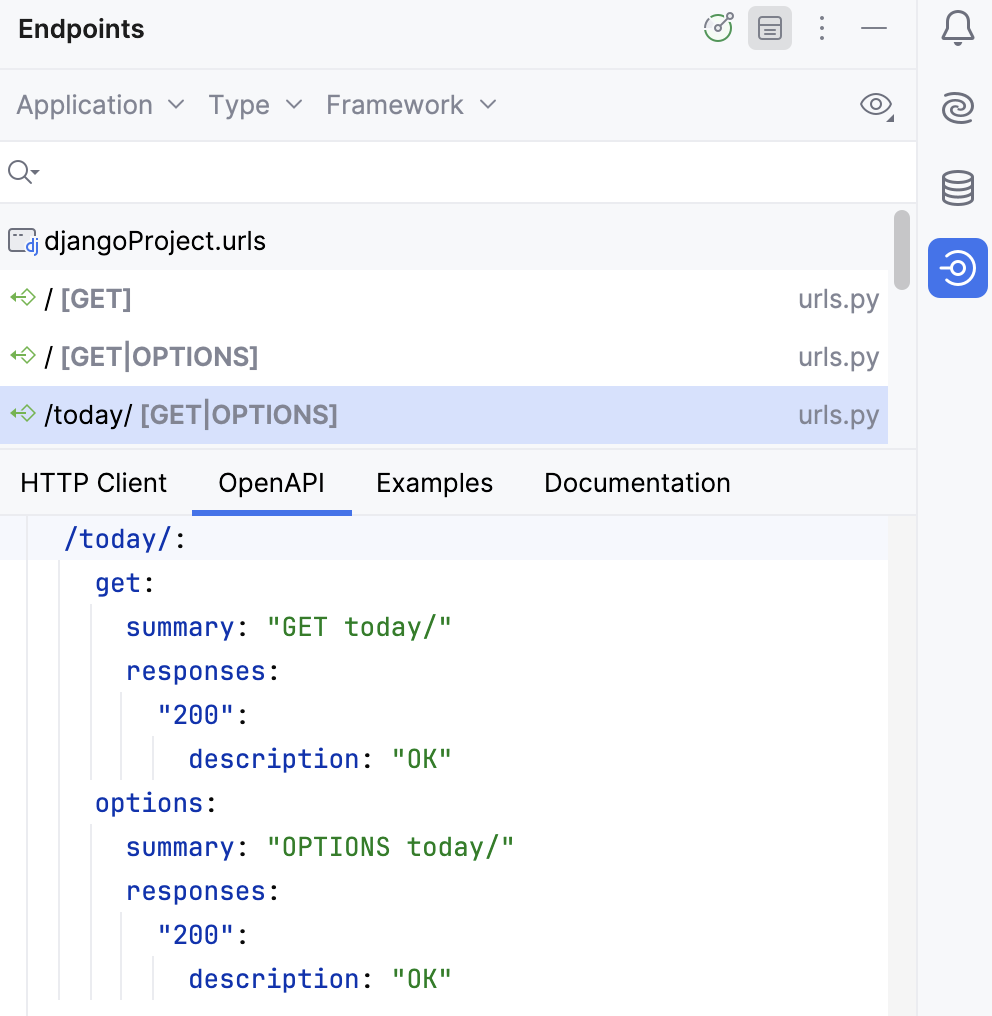Screen dimensions: 992x1016
Task: Toggle the endpoint details view layout
Action: (x=769, y=28)
